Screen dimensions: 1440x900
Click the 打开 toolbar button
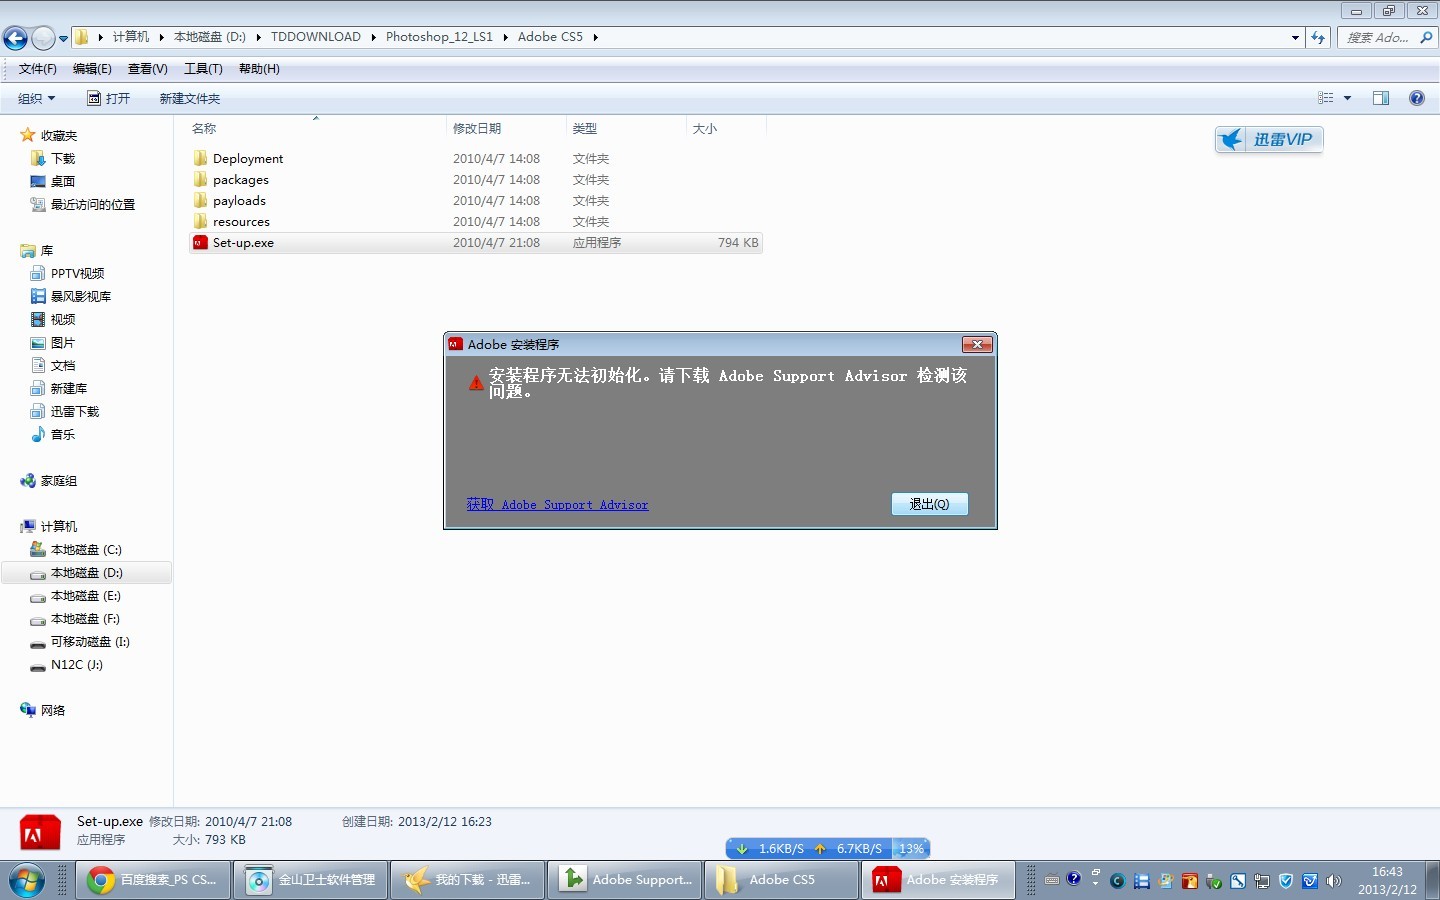(x=109, y=98)
